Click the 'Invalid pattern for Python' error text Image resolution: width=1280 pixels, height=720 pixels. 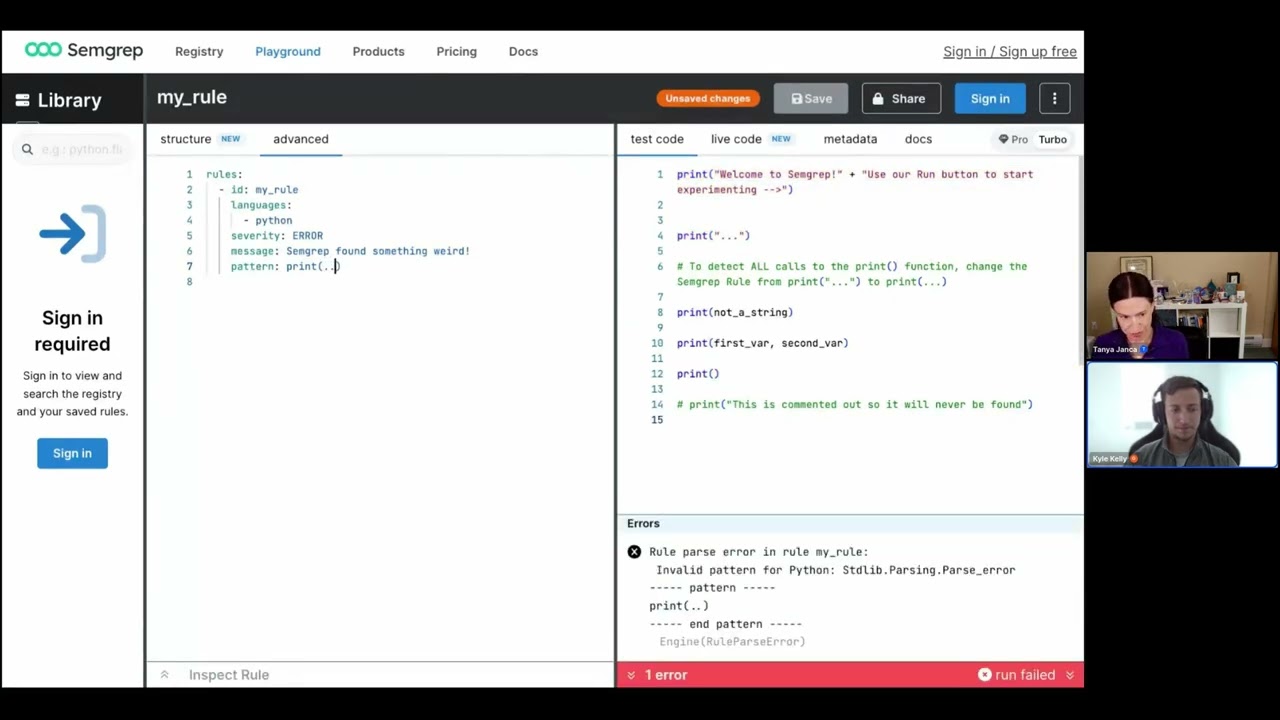point(835,570)
